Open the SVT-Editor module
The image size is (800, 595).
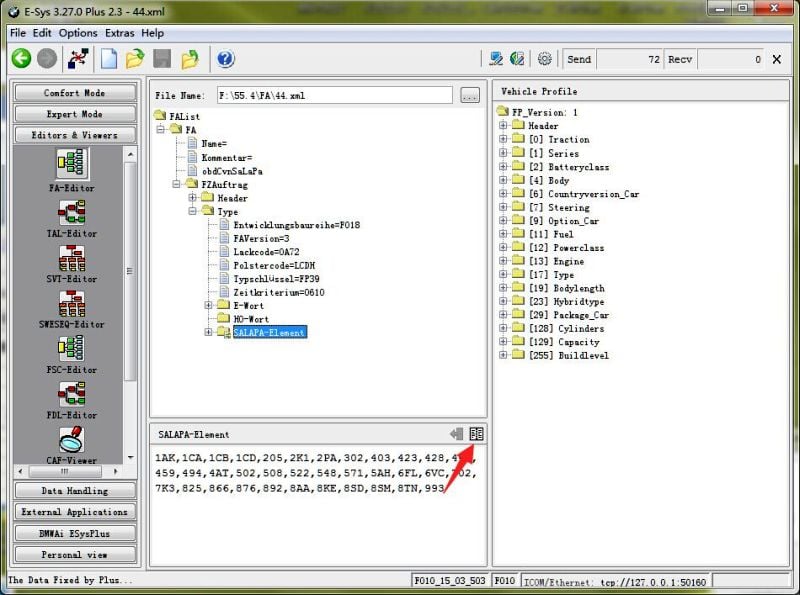pos(71,264)
